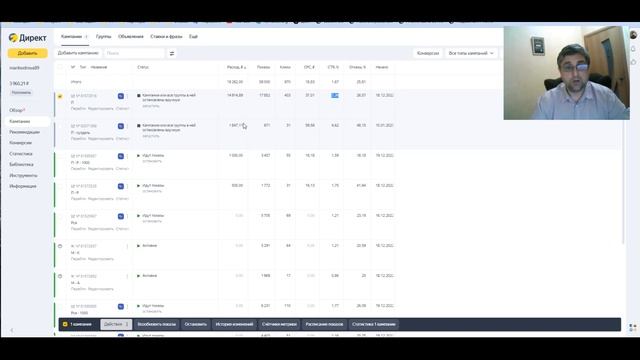Open Конверсии in left sidebar
The image size is (640, 360).
point(20,143)
